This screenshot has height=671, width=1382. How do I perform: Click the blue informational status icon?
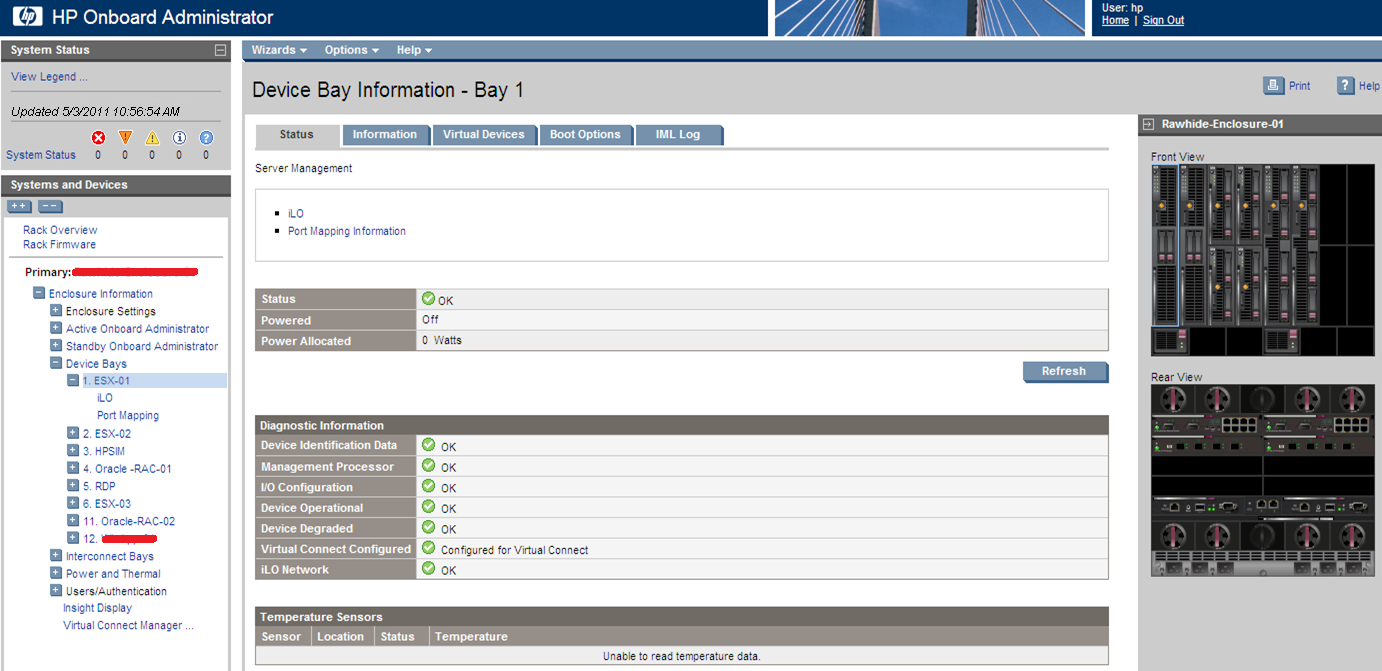179,138
